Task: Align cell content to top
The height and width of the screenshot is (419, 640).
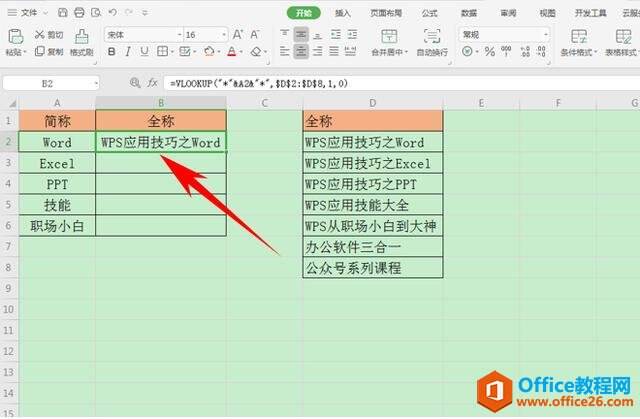Action: coord(285,34)
